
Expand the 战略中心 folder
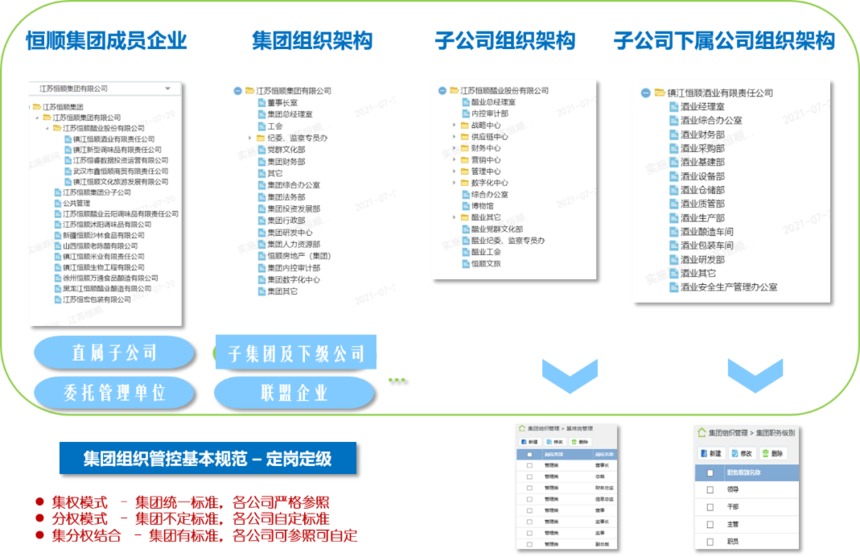[x=454, y=125]
